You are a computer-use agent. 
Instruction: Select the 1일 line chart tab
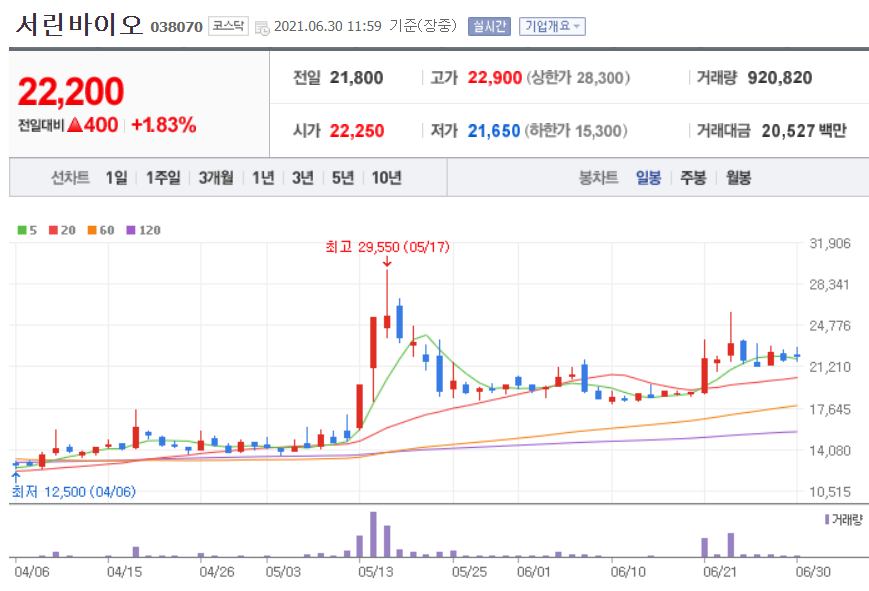(x=116, y=177)
